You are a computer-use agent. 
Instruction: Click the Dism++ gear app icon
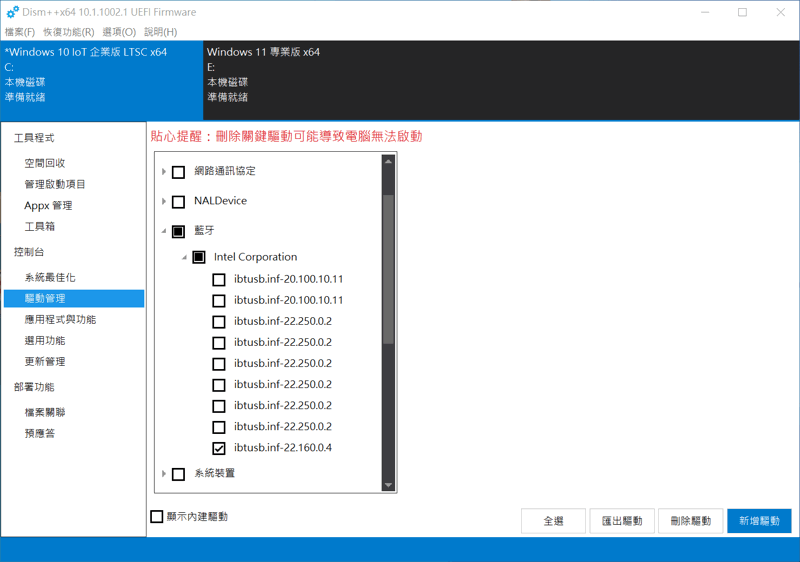point(13,12)
